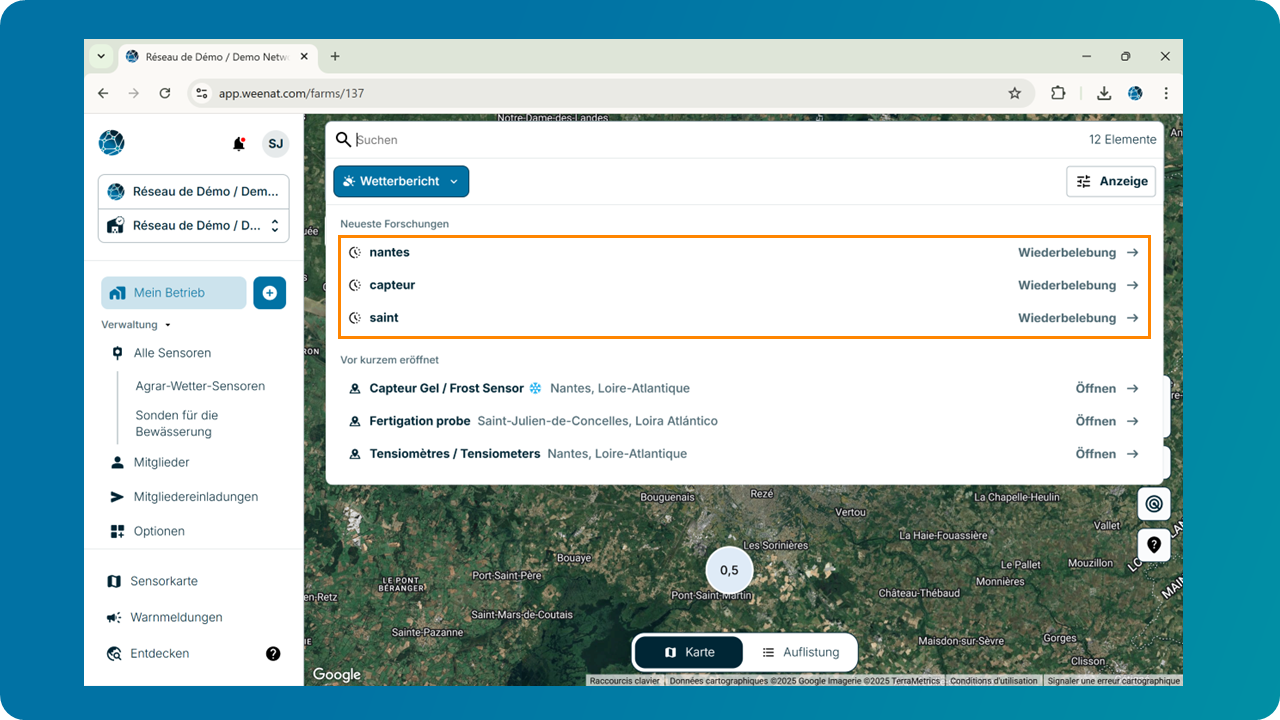Image resolution: width=1280 pixels, height=720 pixels.
Task: Open Mein Betrieb
Action: pos(174,293)
